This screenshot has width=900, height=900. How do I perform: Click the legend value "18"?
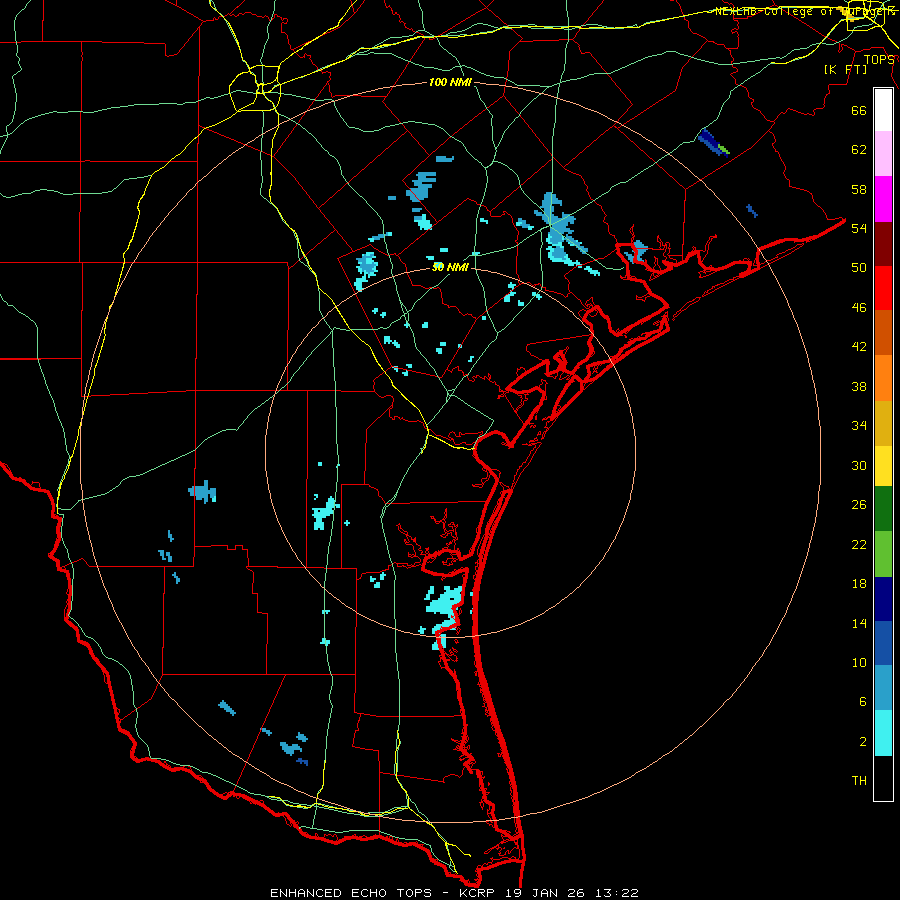(x=859, y=584)
